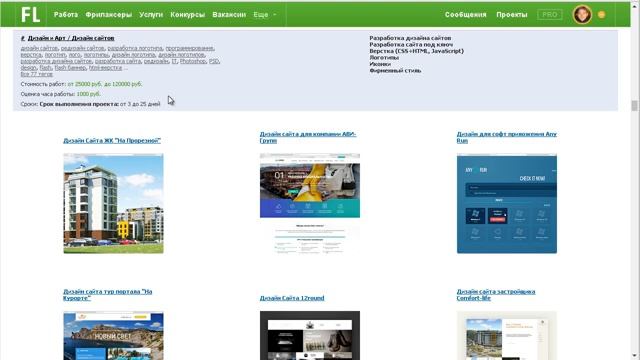Go to the Услуги section

point(151,15)
